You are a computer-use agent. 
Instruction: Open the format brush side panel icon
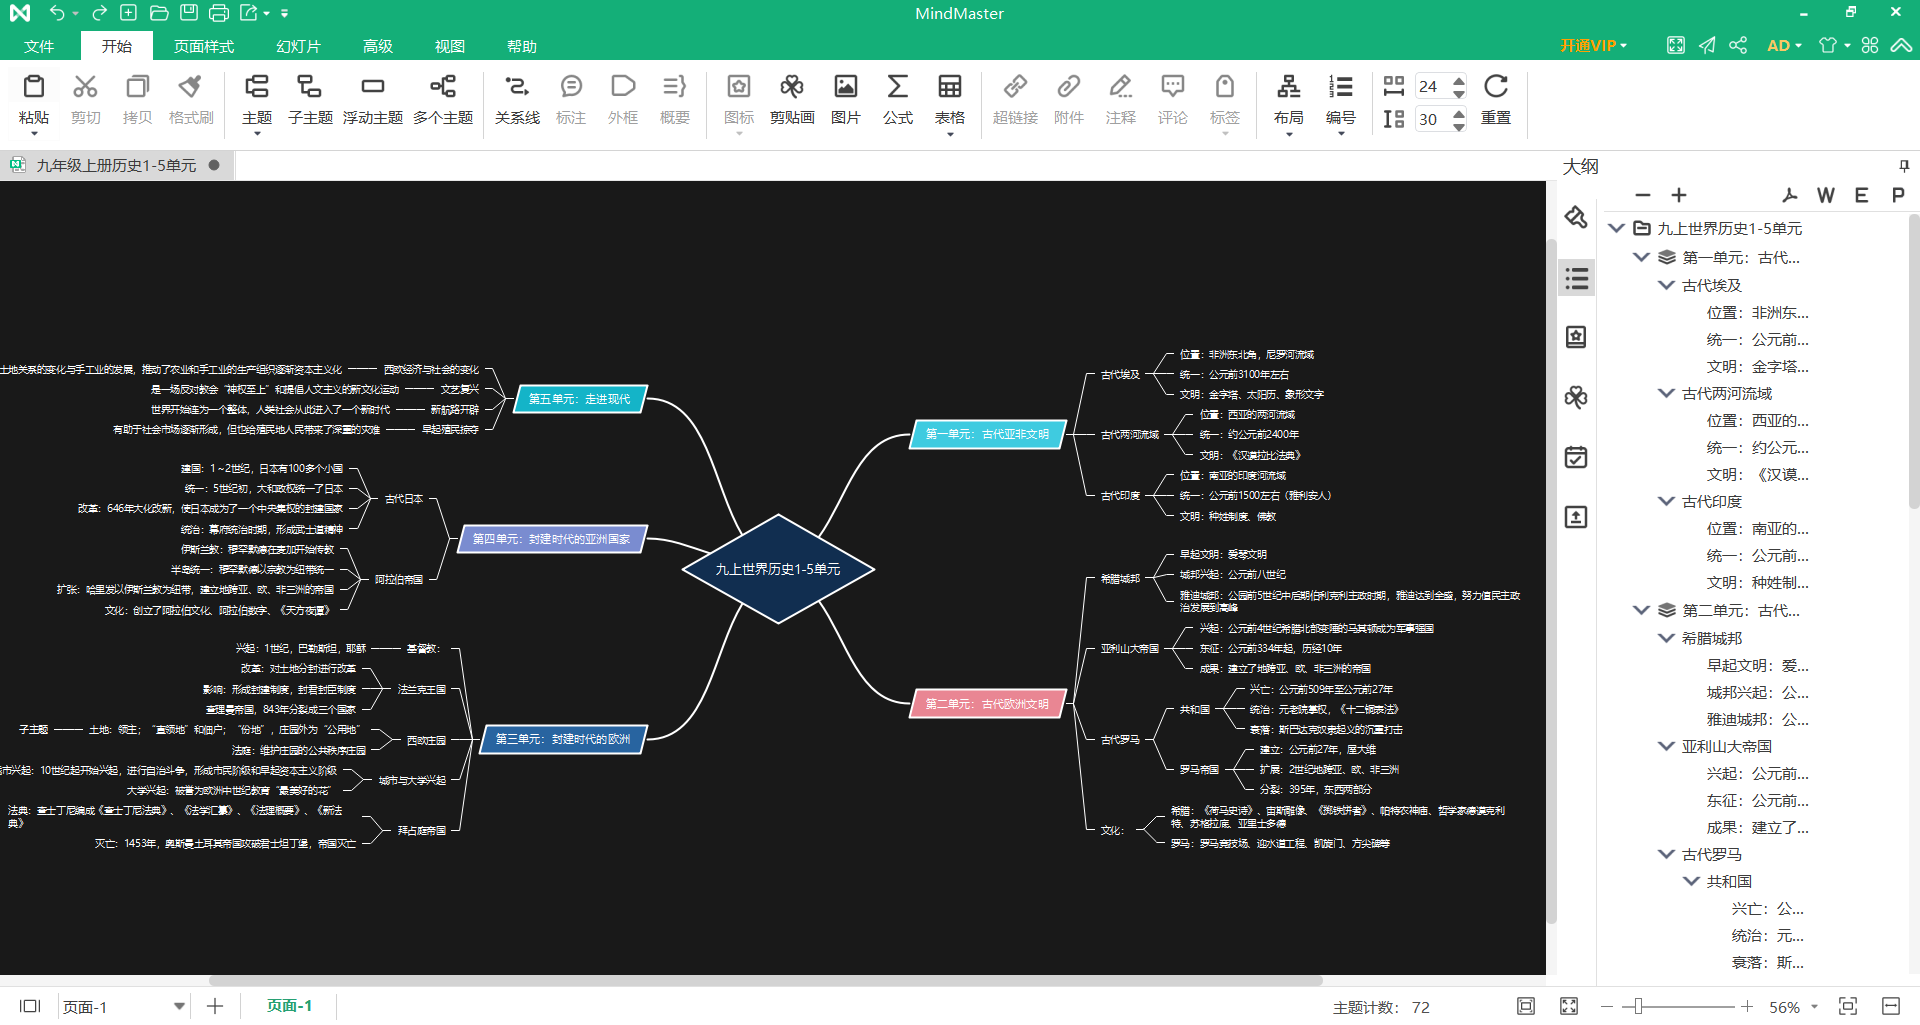[1577, 217]
